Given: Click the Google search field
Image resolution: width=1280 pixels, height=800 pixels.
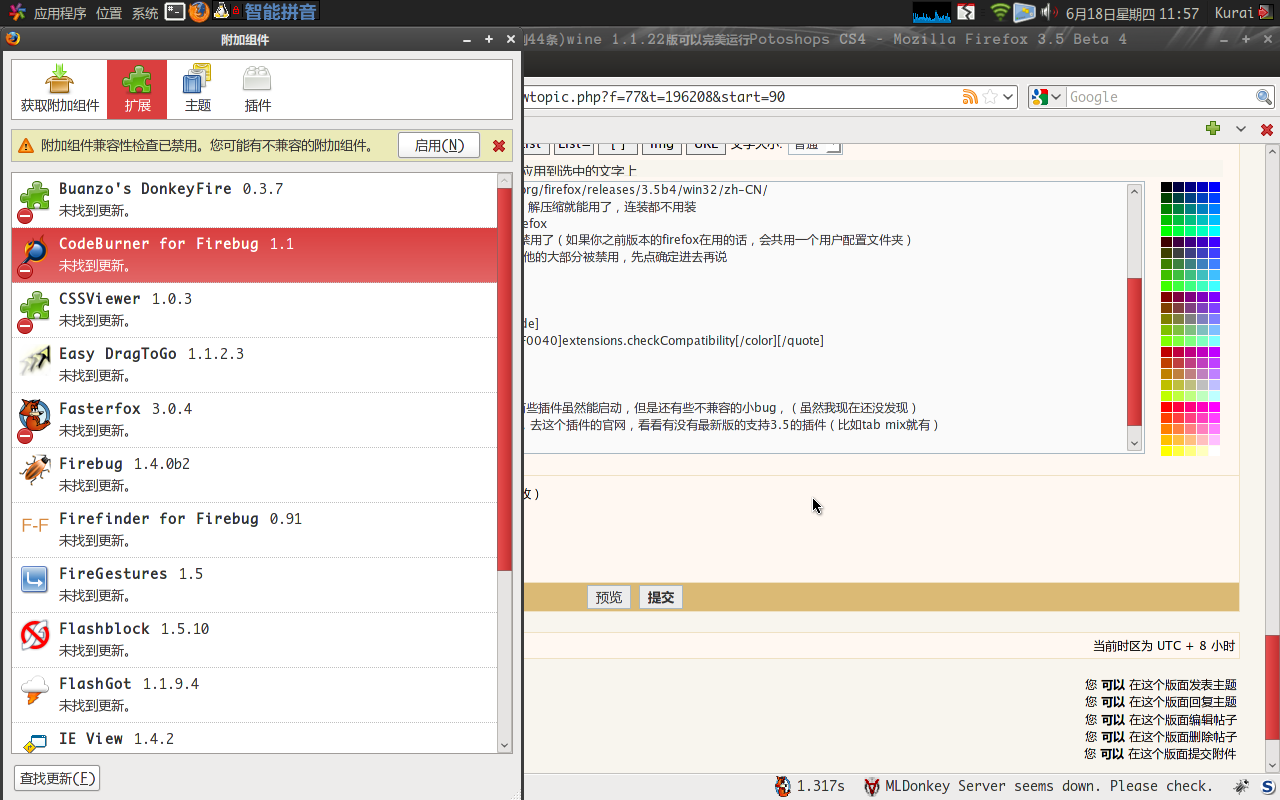Looking at the screenshot, I should (1160, 97).
